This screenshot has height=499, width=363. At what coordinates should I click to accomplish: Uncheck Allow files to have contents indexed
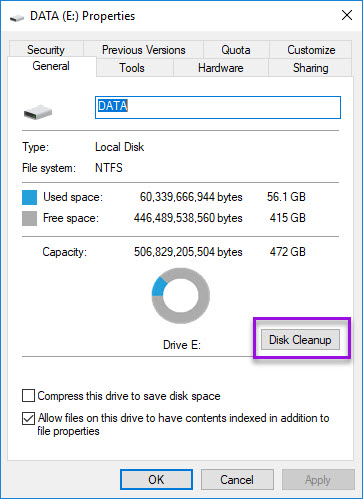pos(28,418)
